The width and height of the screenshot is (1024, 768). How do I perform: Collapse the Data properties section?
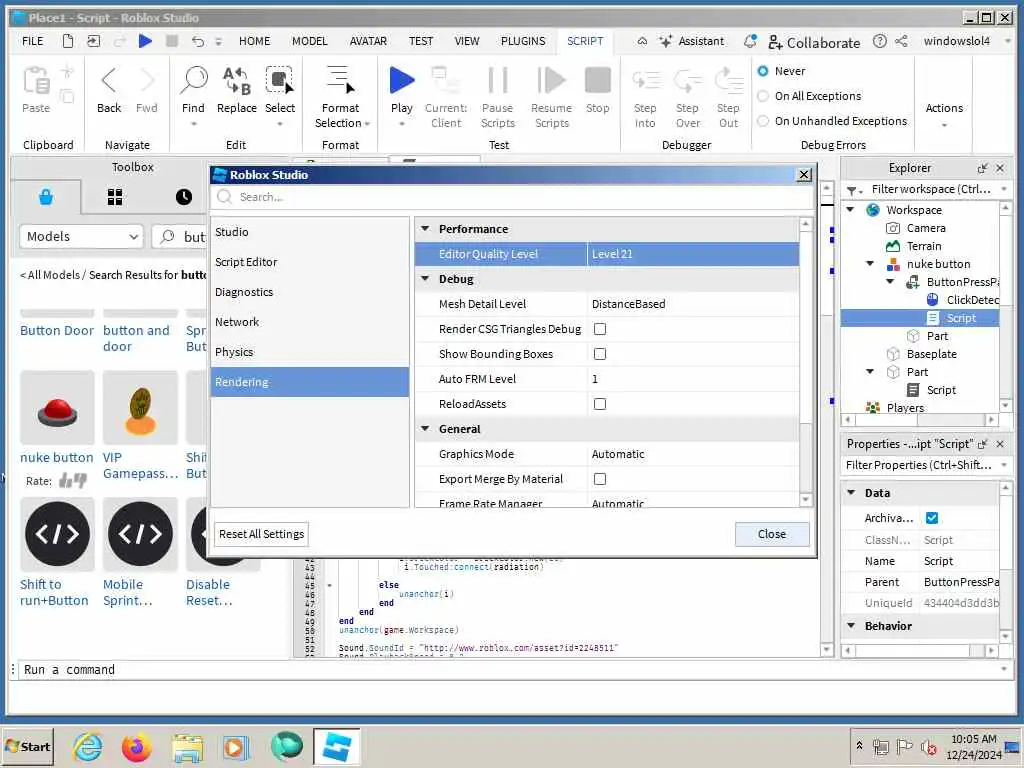coord(851,492)
